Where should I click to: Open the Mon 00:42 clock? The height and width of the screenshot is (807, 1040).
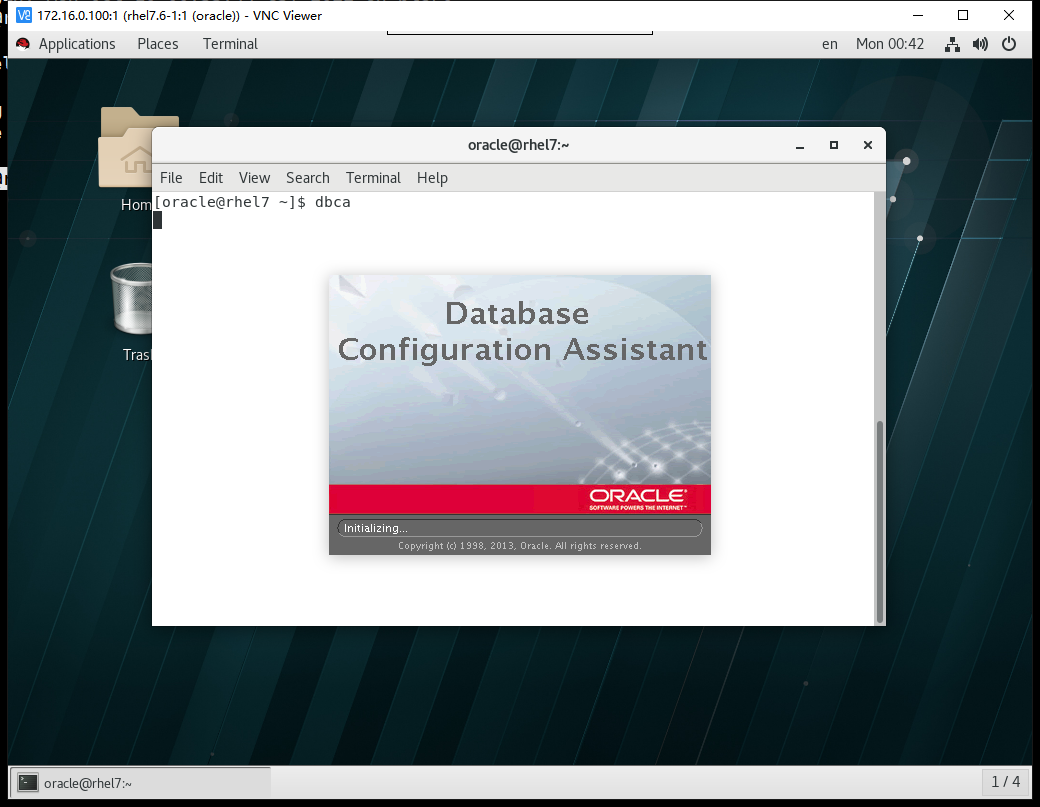pos(889,44)
